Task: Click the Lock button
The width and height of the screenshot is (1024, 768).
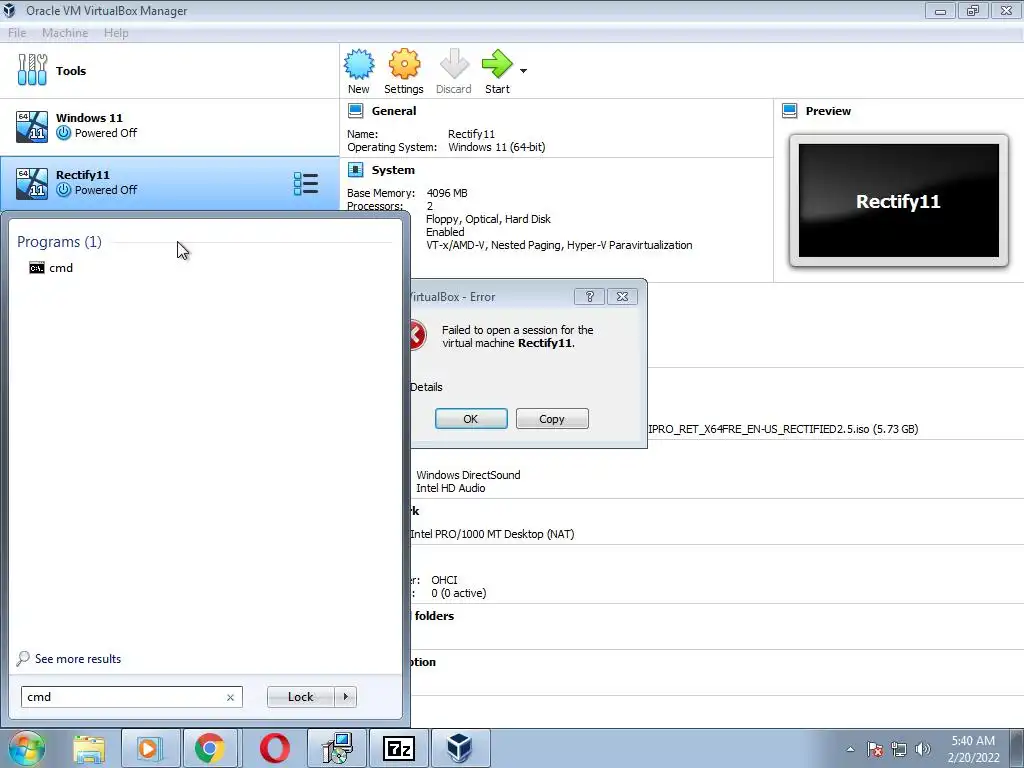Action: pyautogui.click(x=300, y=697)
